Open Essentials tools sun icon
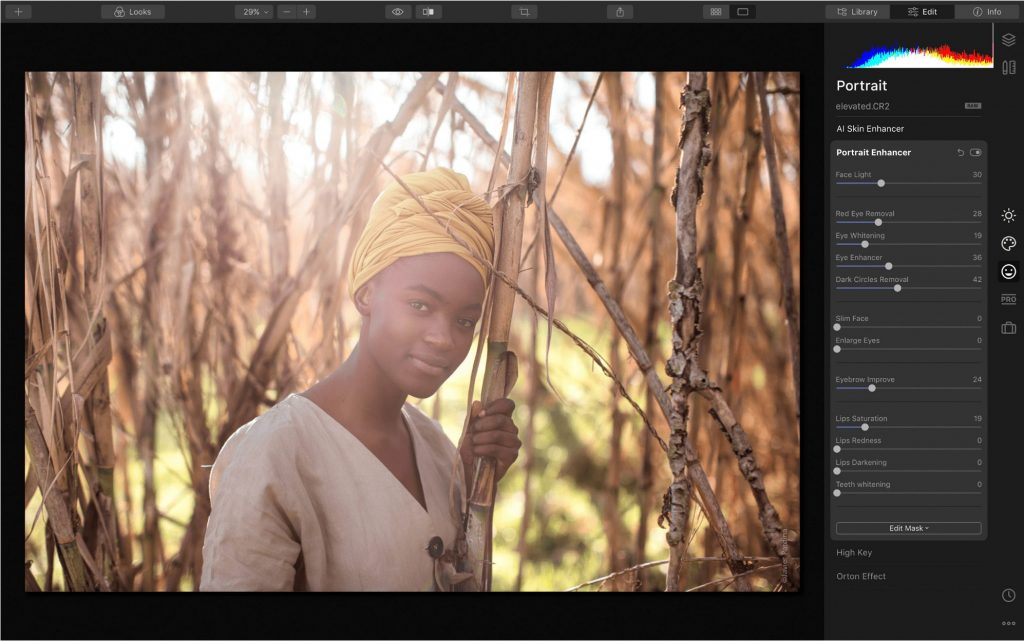1024x641 pixels. tap(1008, 215)
